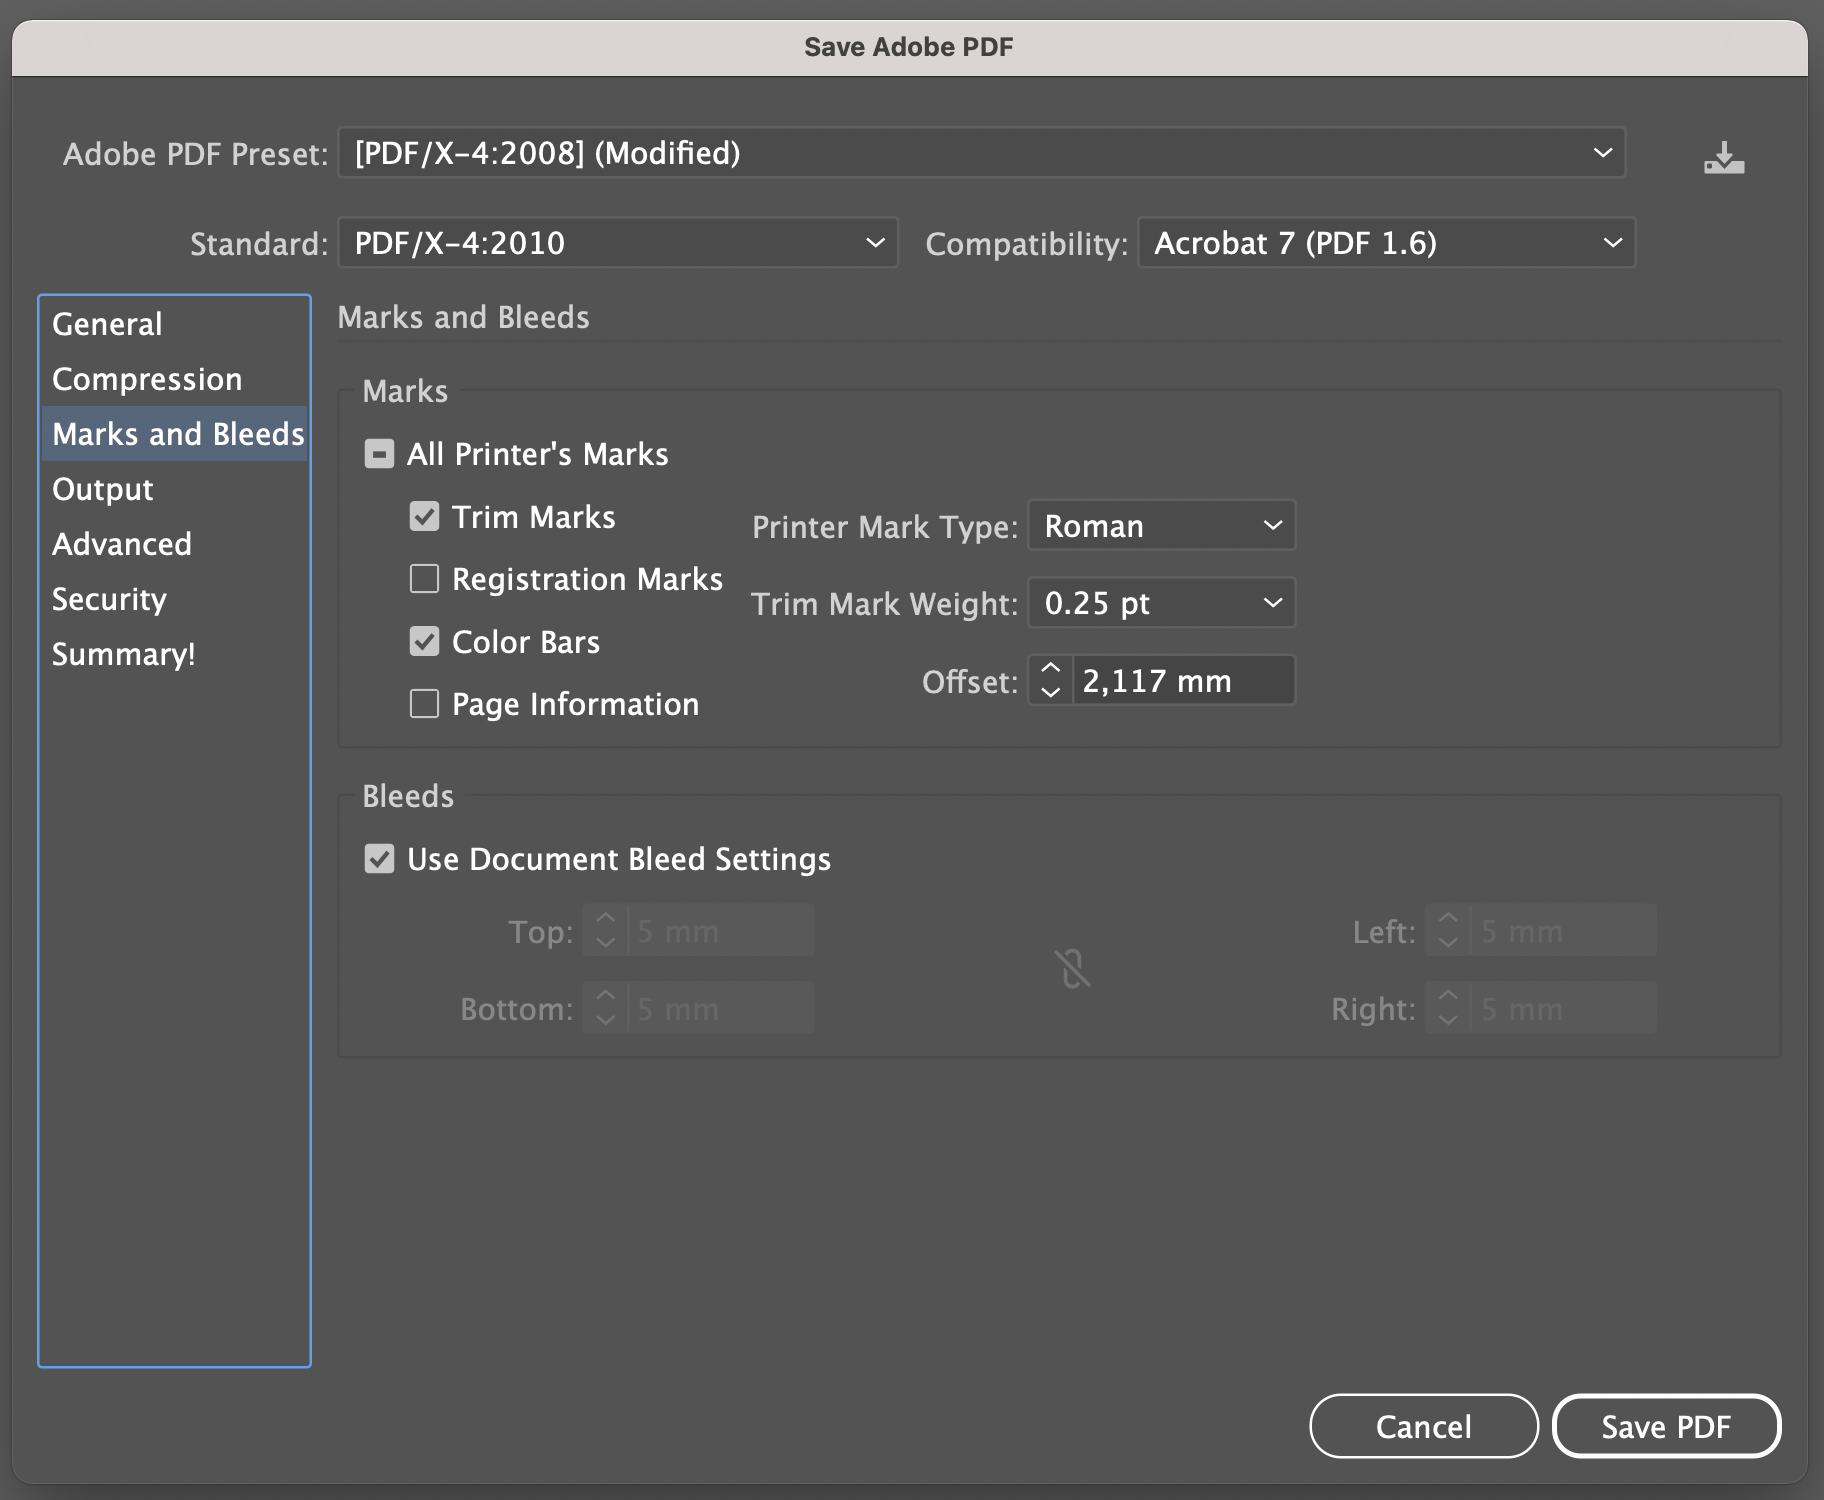This screenshot has height=1500, width=1824.
Task: Go to the Compression section
Action: point(147,379)
